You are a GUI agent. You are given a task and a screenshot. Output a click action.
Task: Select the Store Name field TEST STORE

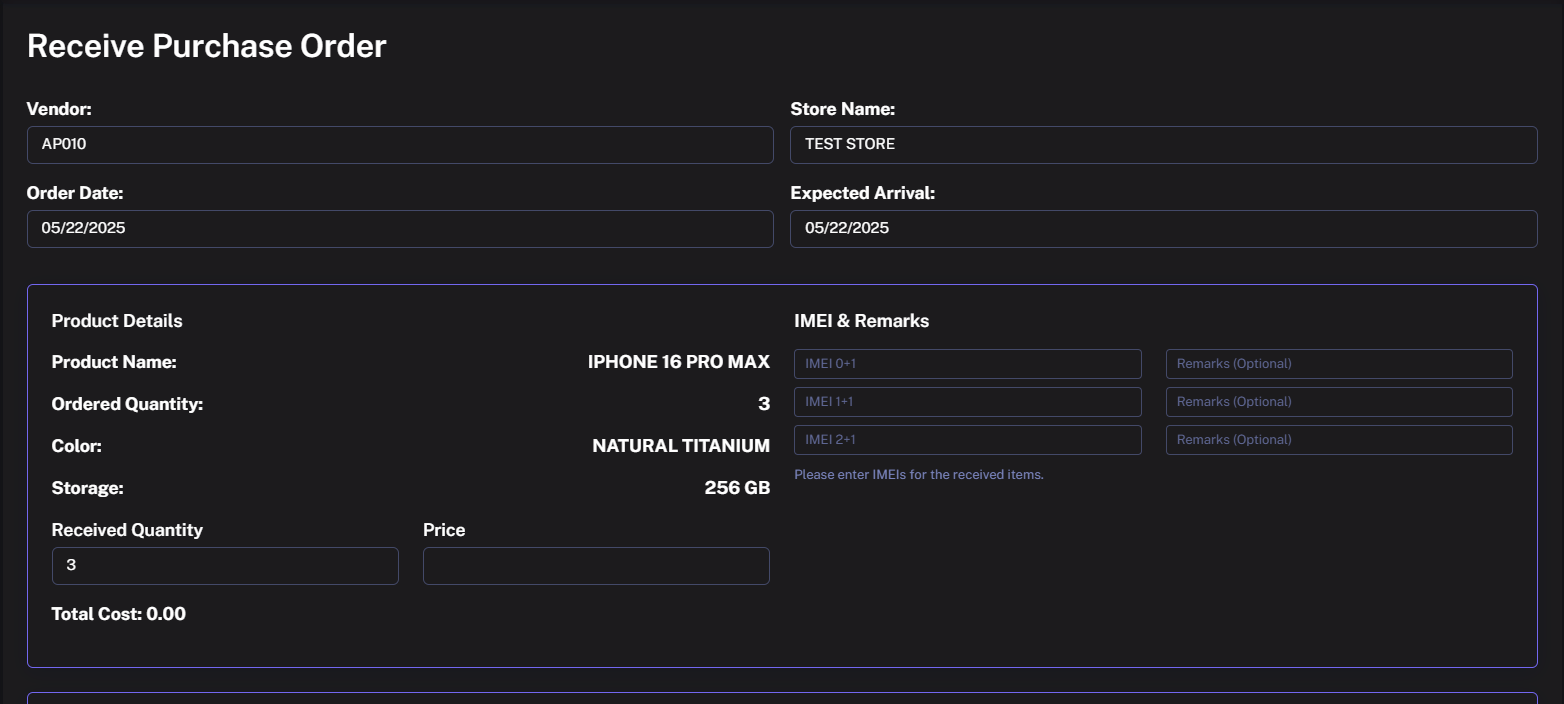point(1164,145)
